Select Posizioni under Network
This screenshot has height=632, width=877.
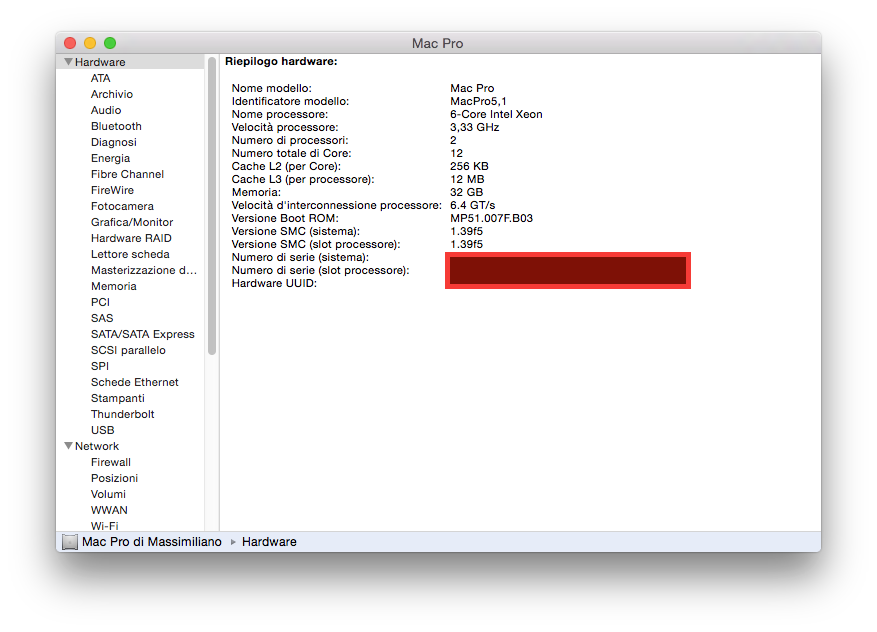point(114,478)
